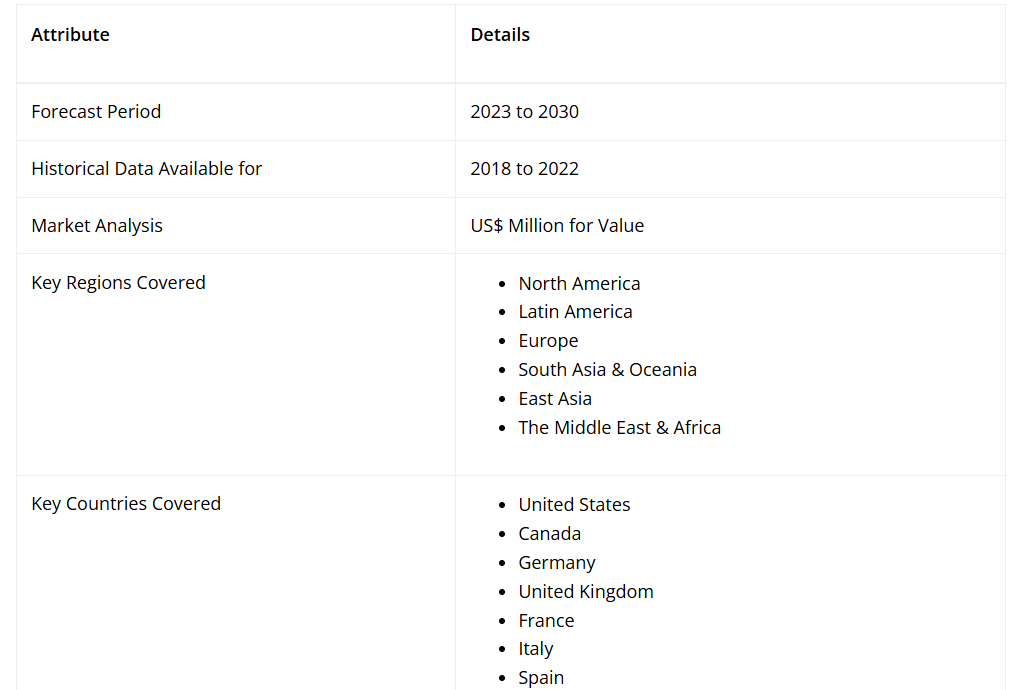Click United States list item
The image size is (1009, 690).
(x=574, y=505)
